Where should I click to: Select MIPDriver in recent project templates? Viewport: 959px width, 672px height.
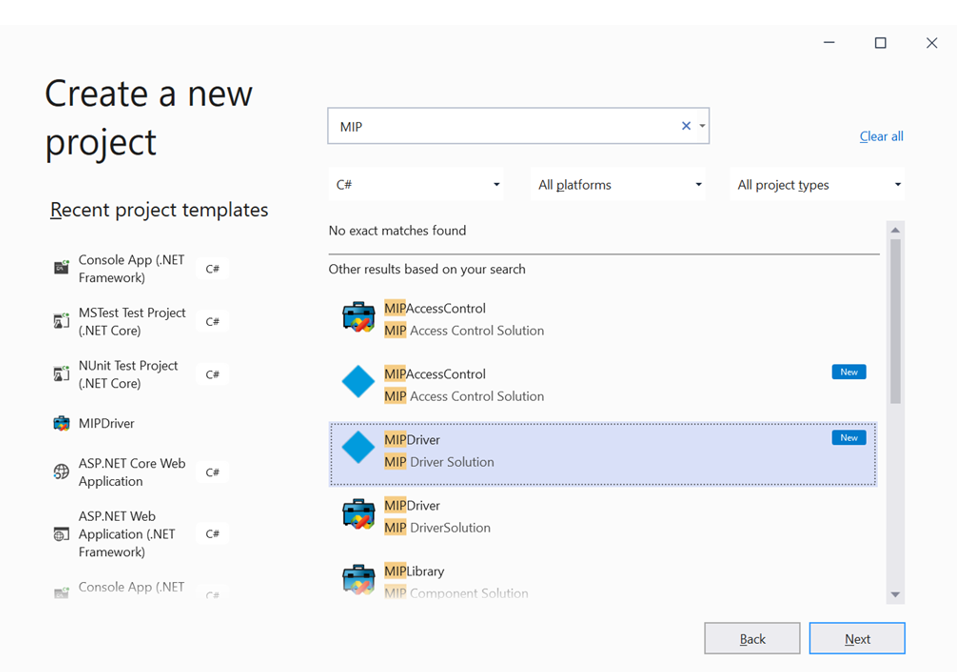pos(141,423)
